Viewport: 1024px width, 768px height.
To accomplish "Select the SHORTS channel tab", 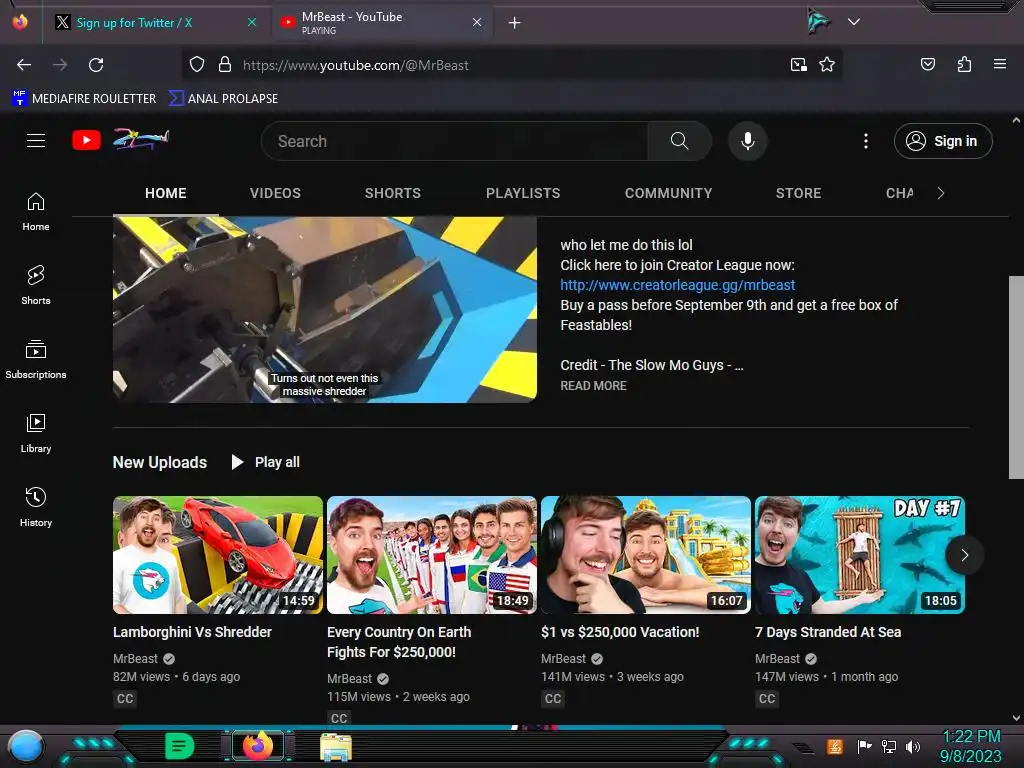I will point(392,193).
